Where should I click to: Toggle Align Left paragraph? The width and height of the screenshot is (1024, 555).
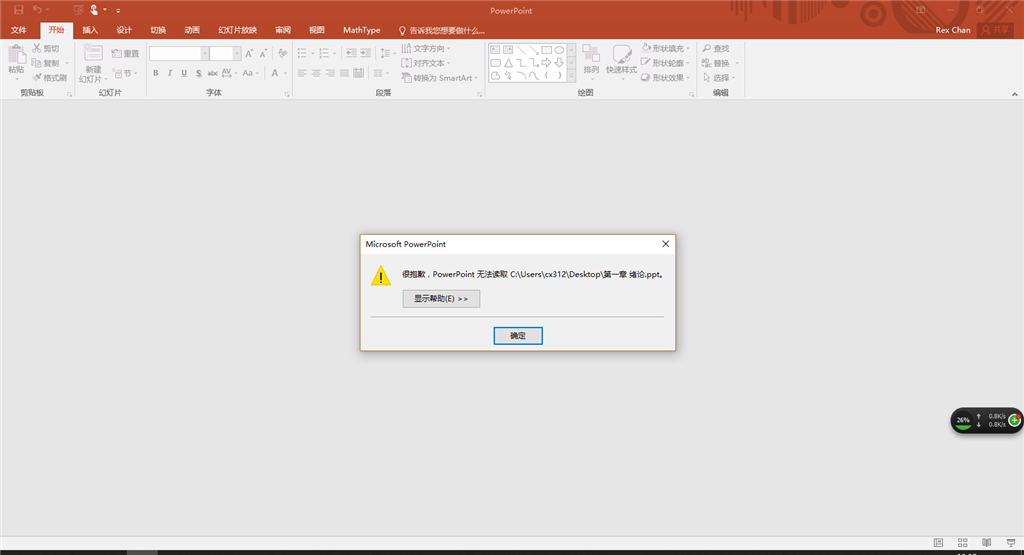[302, 73]
